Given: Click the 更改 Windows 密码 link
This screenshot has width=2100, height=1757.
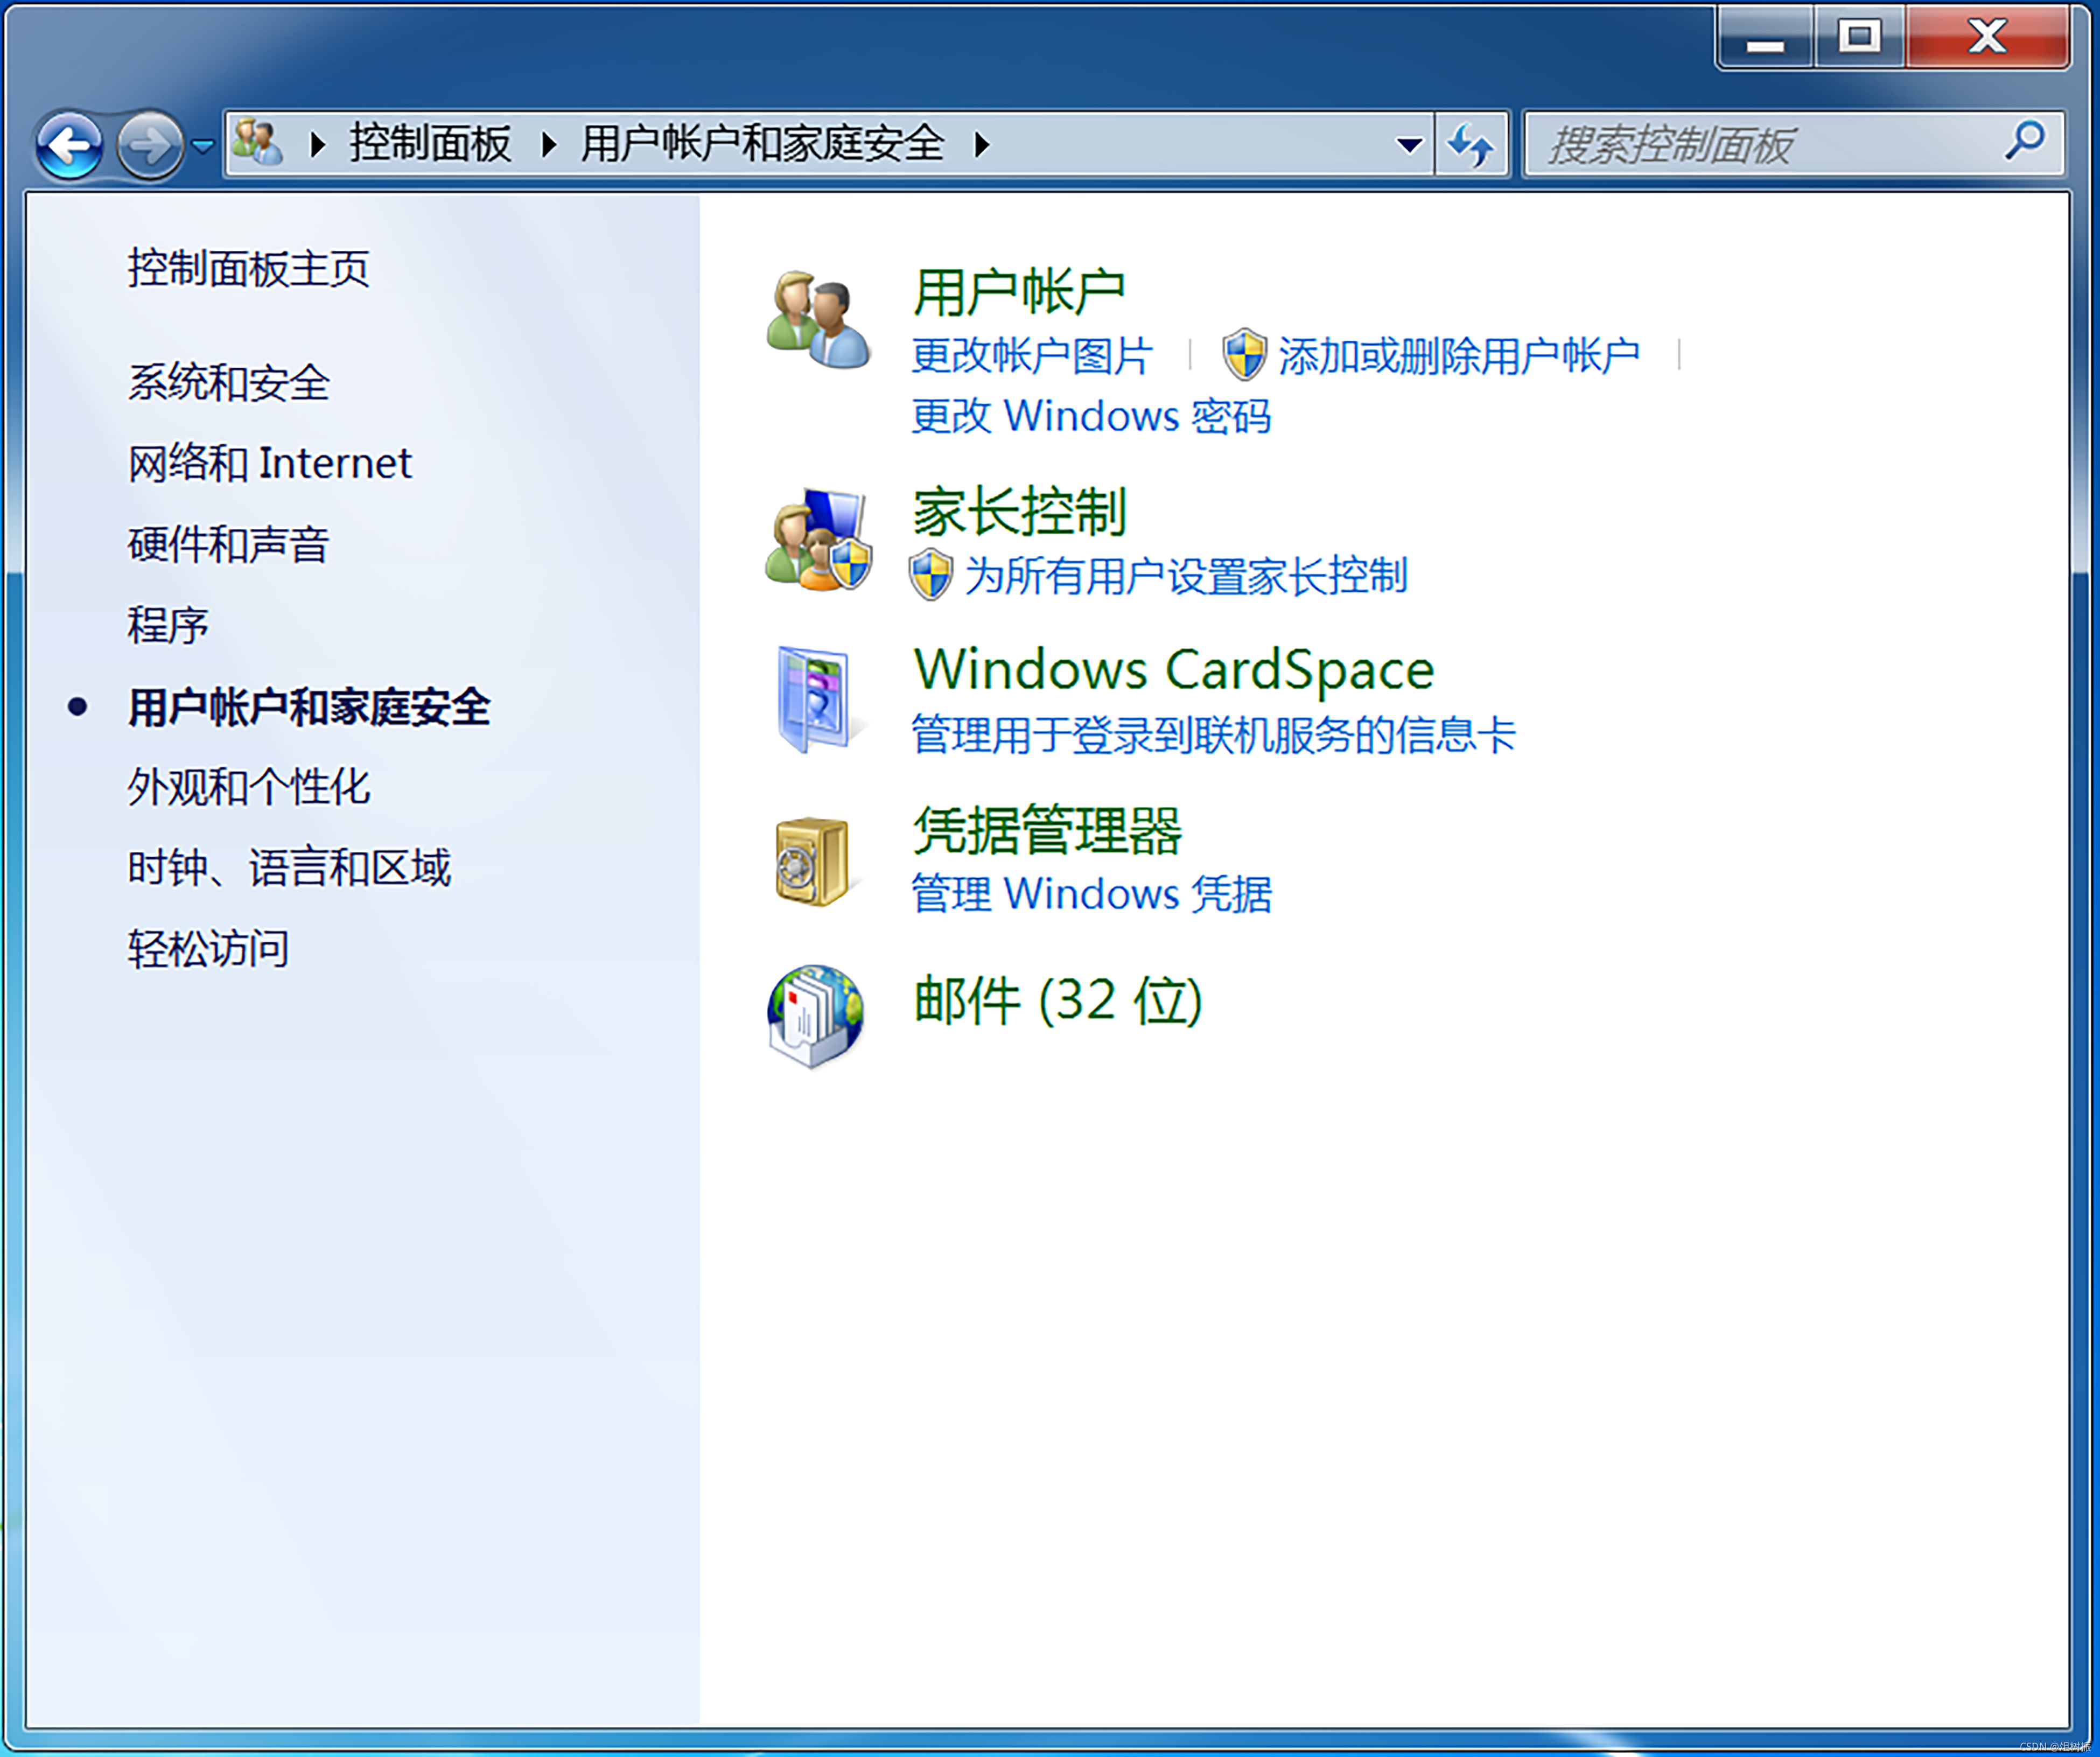Looking at the screenshot, I should (1090, 416).
